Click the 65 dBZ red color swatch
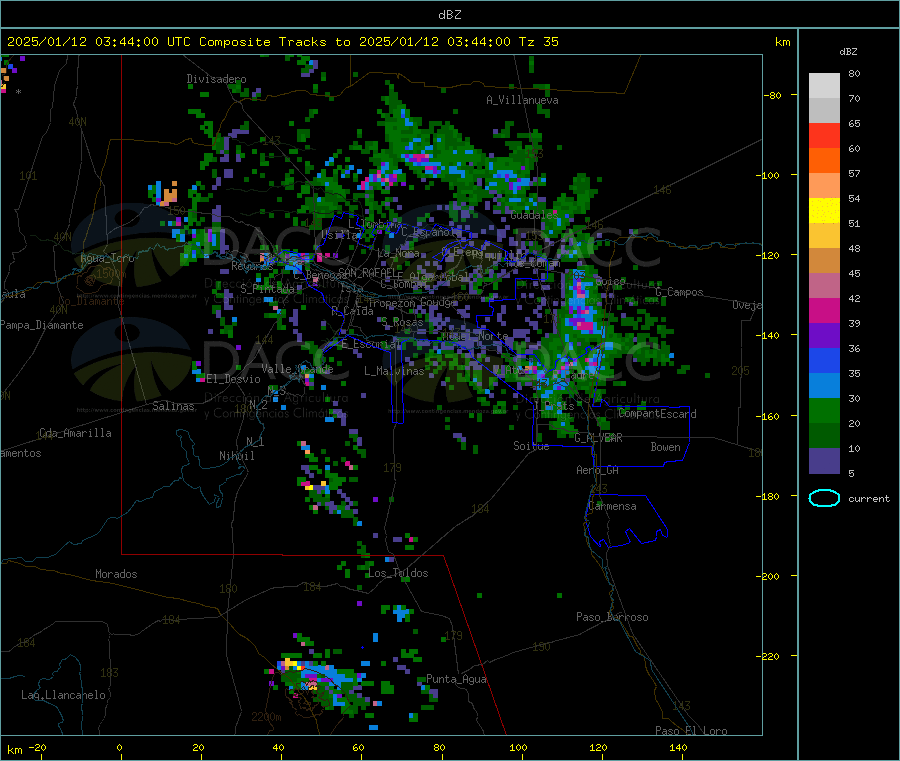The height and width of the screenshot is (761, 900). (x=824, y=135)
